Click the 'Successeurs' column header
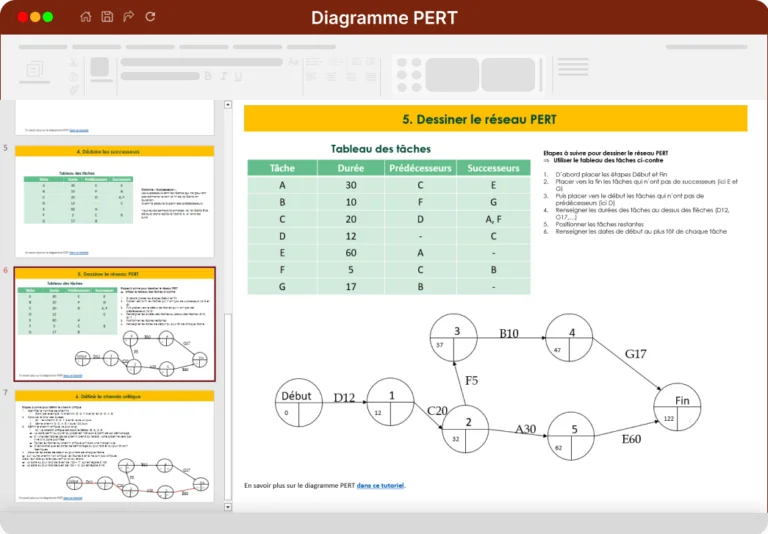The width and height of the screenshot is (768, 534). (x=493, y=168)
